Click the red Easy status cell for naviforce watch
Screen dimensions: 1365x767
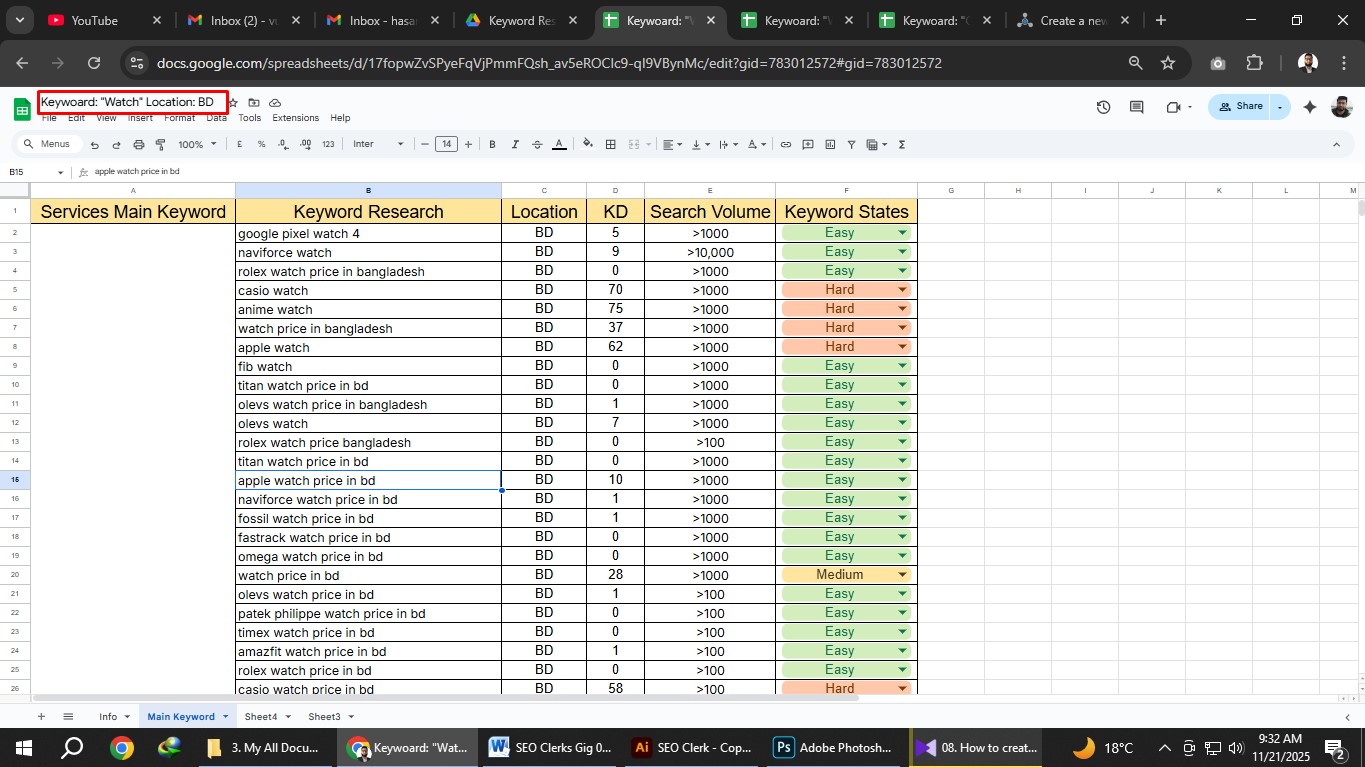point(846,251)
